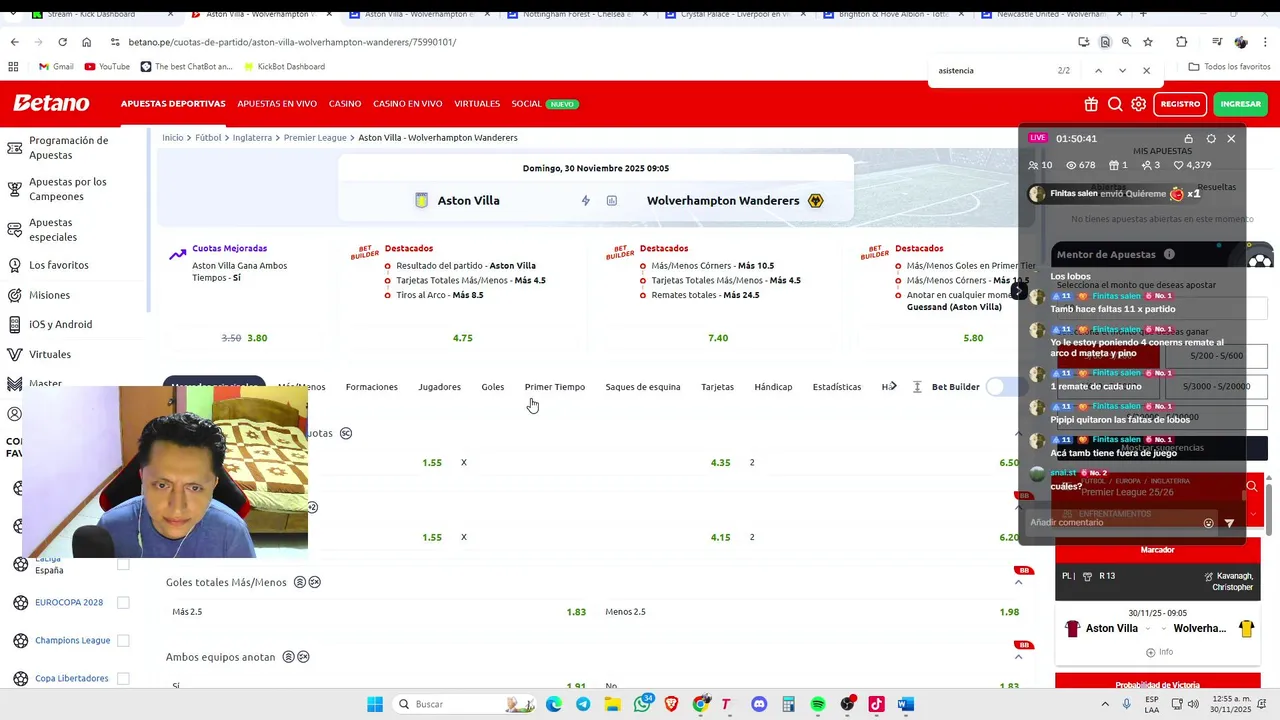Click the REGISTRO button

coord(1180,104)
